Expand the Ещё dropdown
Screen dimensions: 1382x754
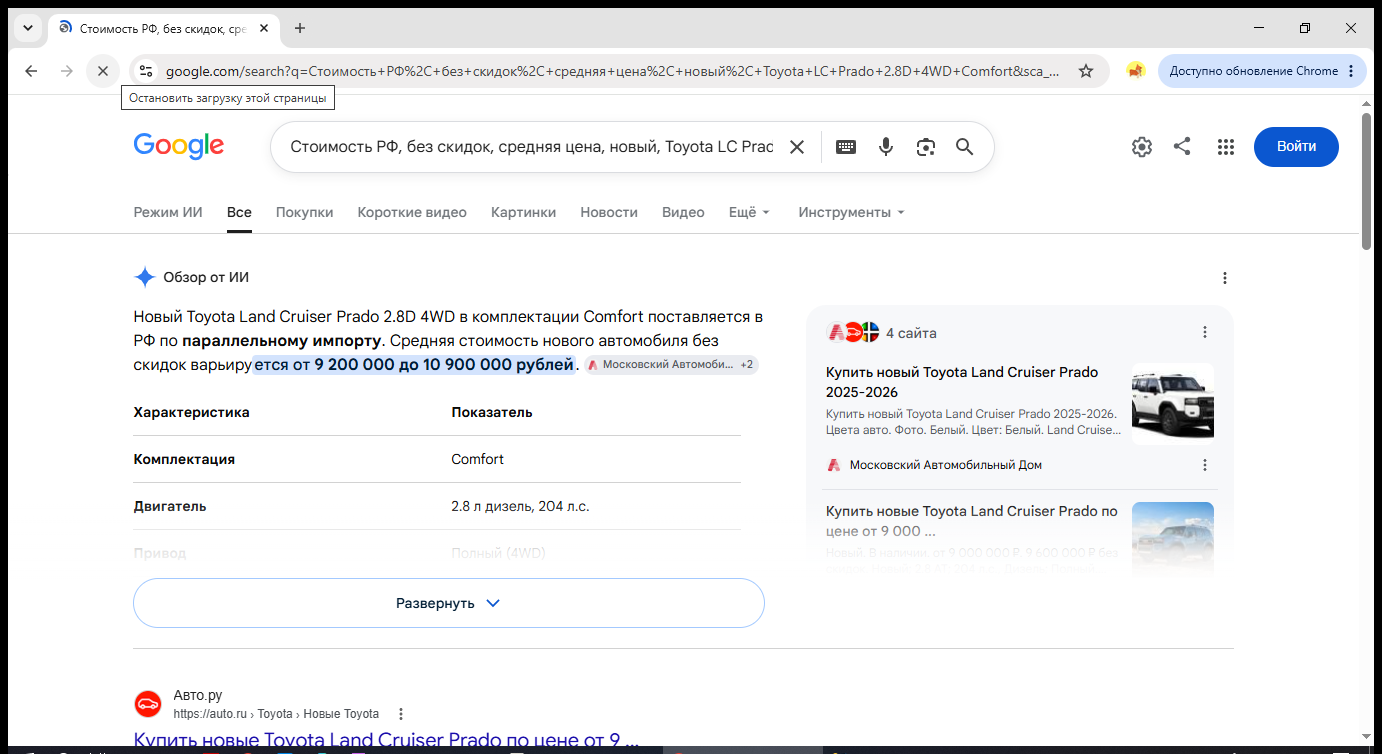point(750,212)
